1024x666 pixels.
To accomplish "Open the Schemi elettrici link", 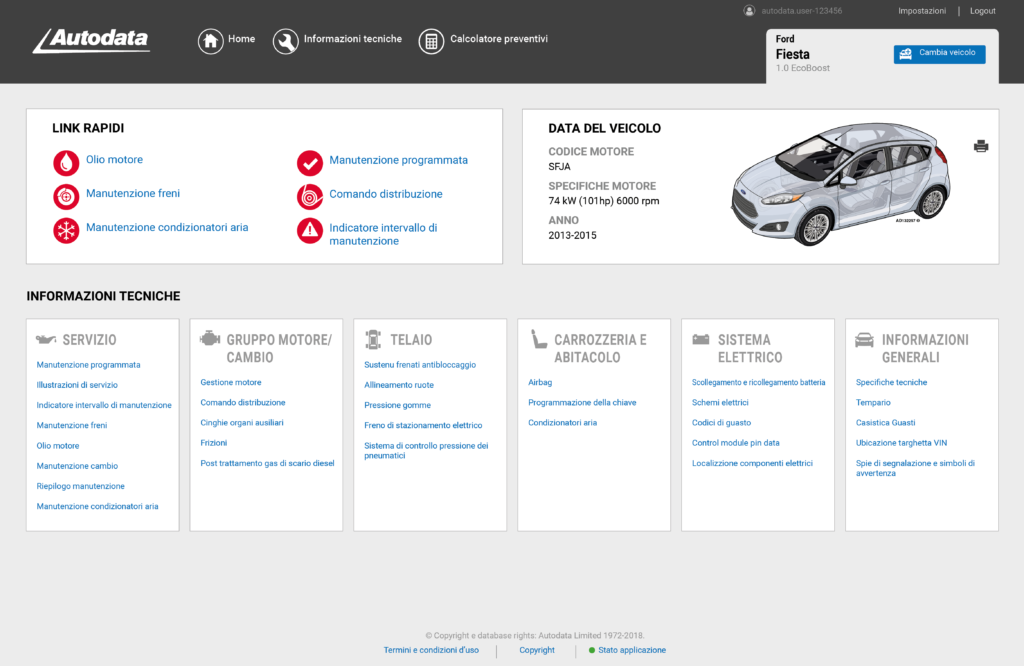I will [x=720, y=403].
